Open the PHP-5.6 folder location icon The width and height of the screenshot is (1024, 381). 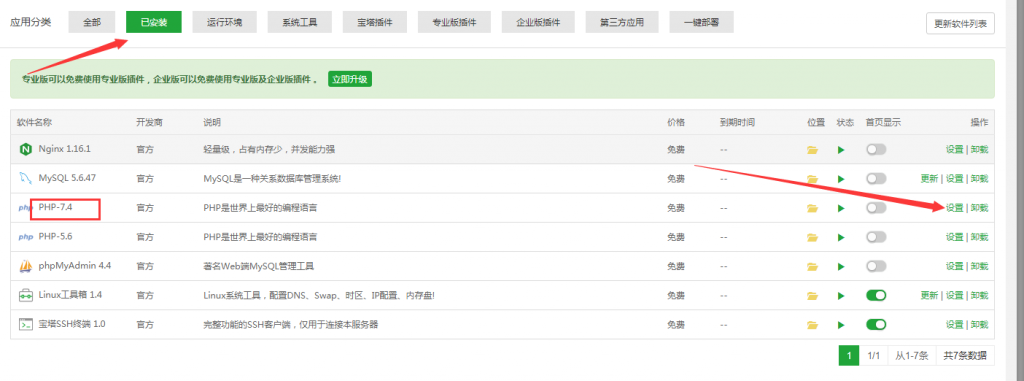pyautogui.click(x=812, y=237)
